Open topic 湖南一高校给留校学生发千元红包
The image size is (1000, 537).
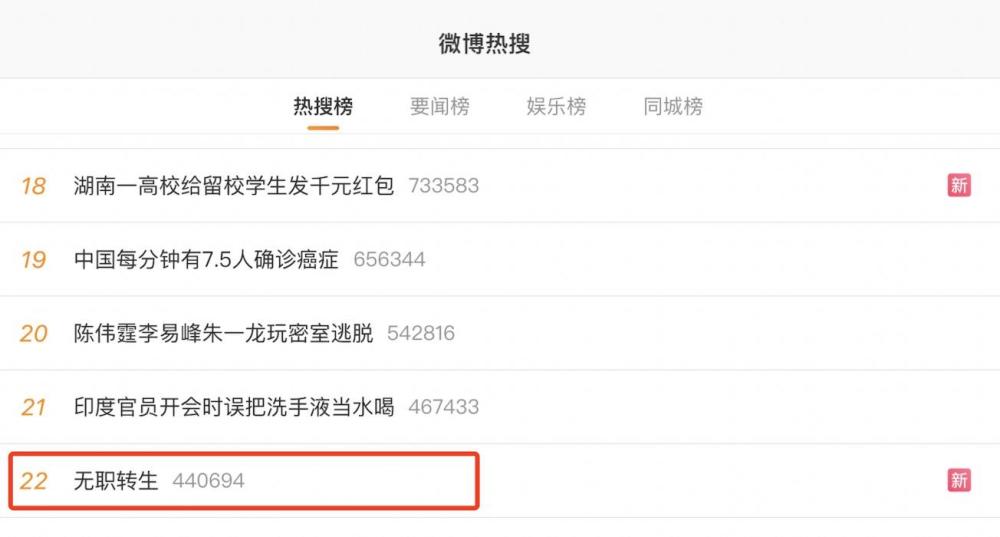233,186
